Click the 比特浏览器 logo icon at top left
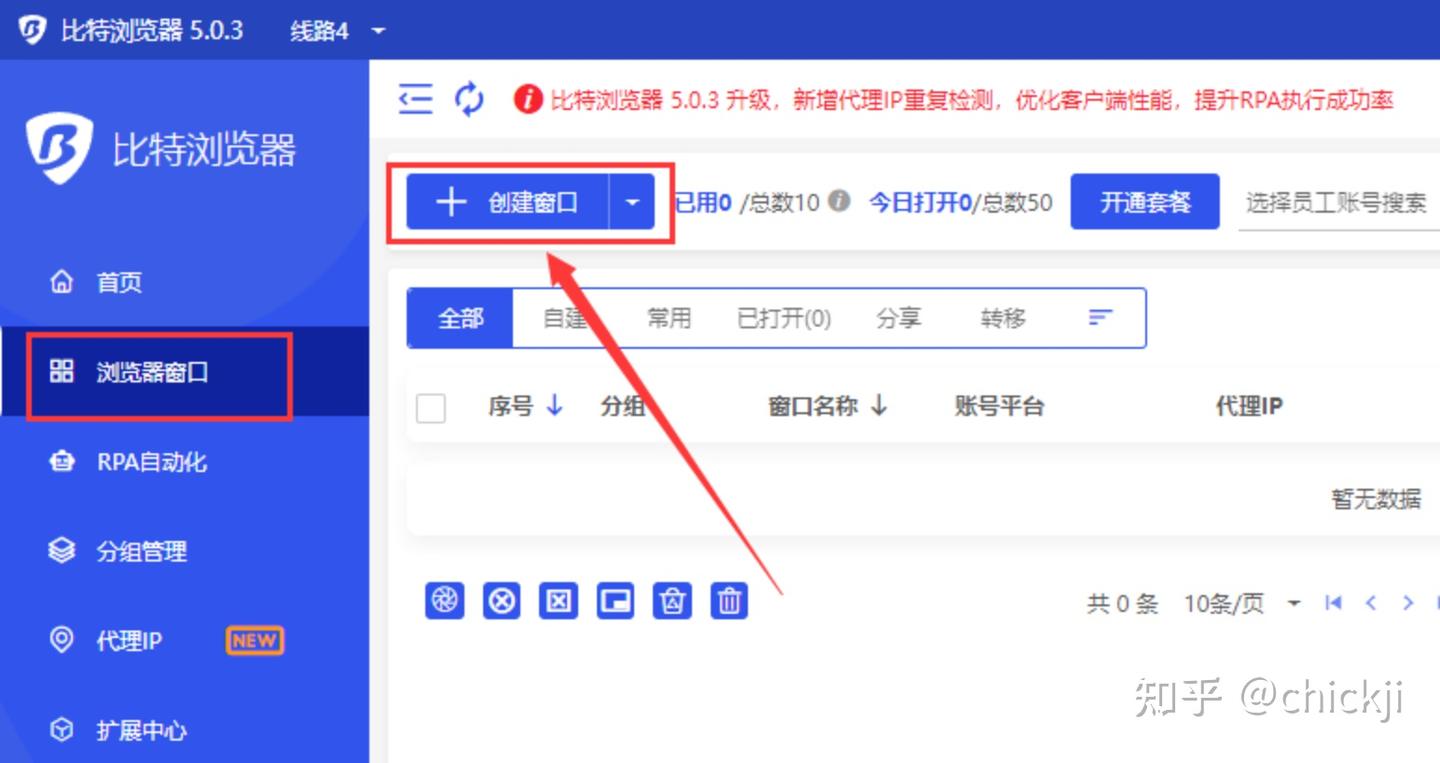 point(33,29)
